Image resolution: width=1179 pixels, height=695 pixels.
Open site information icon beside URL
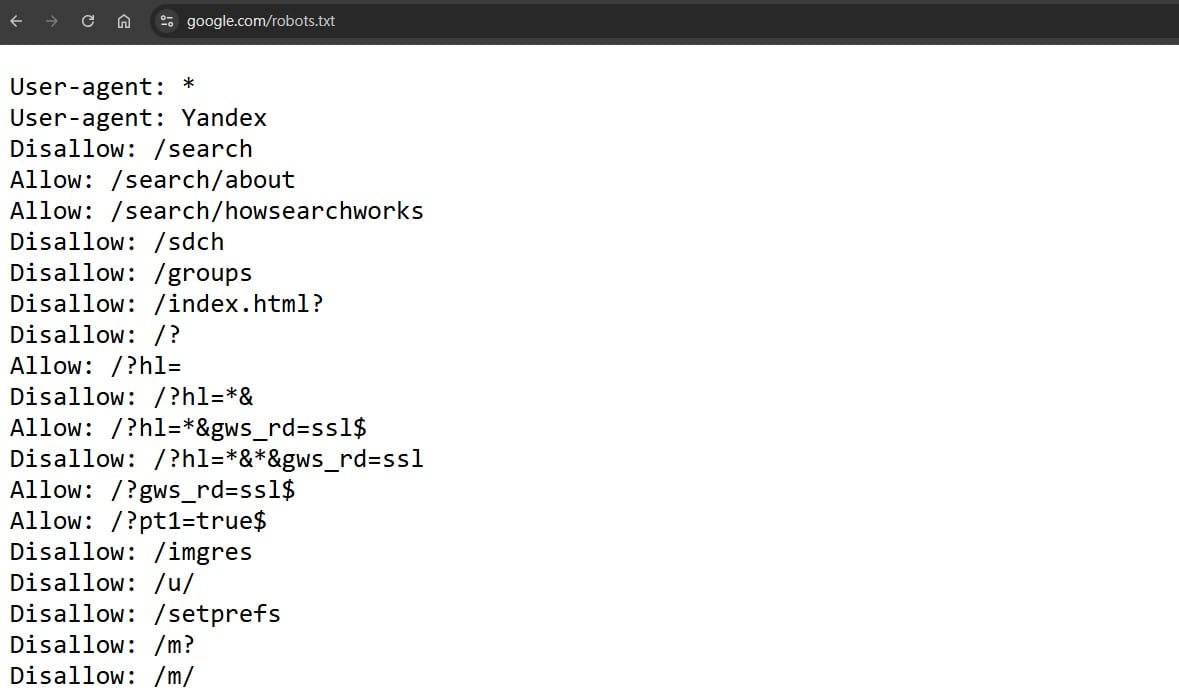[x=167, y=20]
